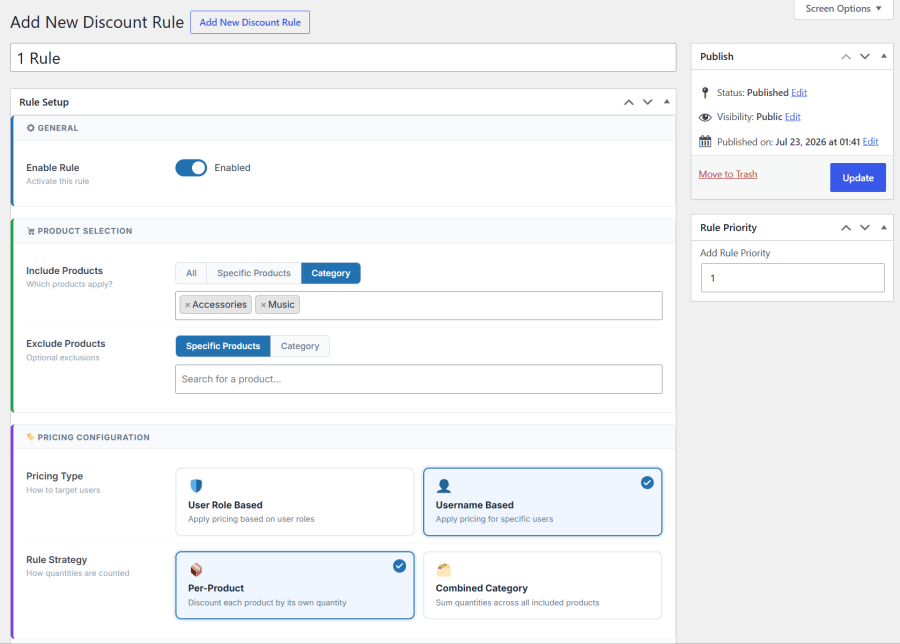Choose the Per-Product rule strategy

point(295,585)
